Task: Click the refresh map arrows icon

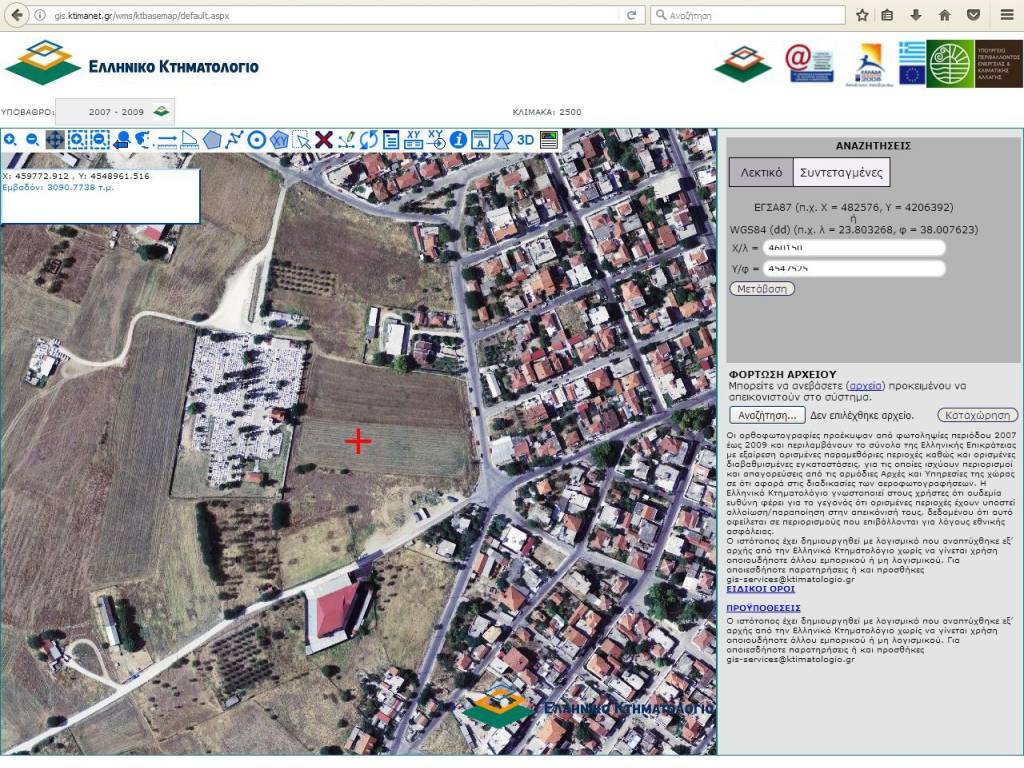Action: tap(369, 140)
